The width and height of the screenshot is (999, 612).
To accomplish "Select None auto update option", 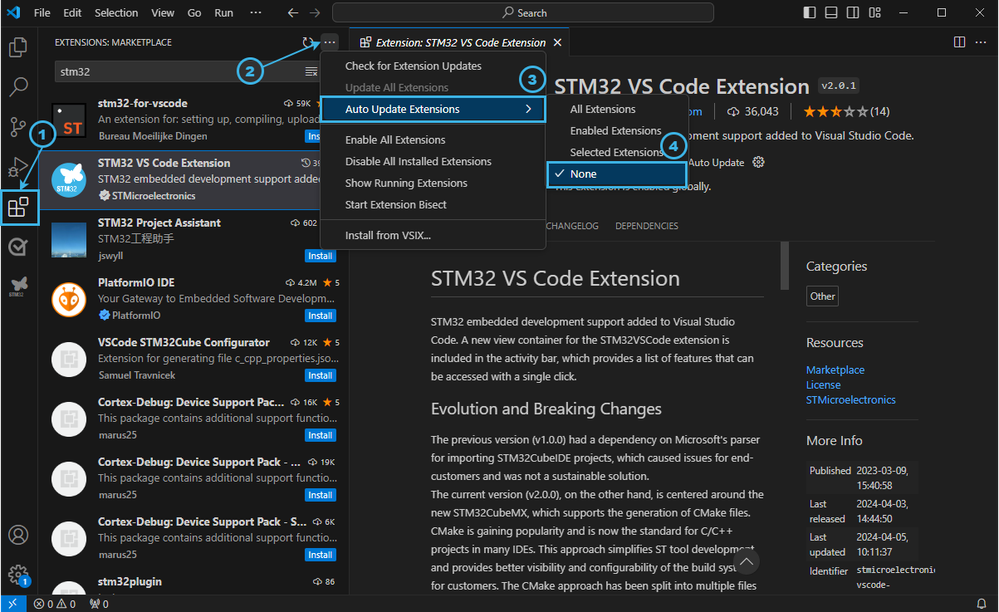I will point(583,174).
